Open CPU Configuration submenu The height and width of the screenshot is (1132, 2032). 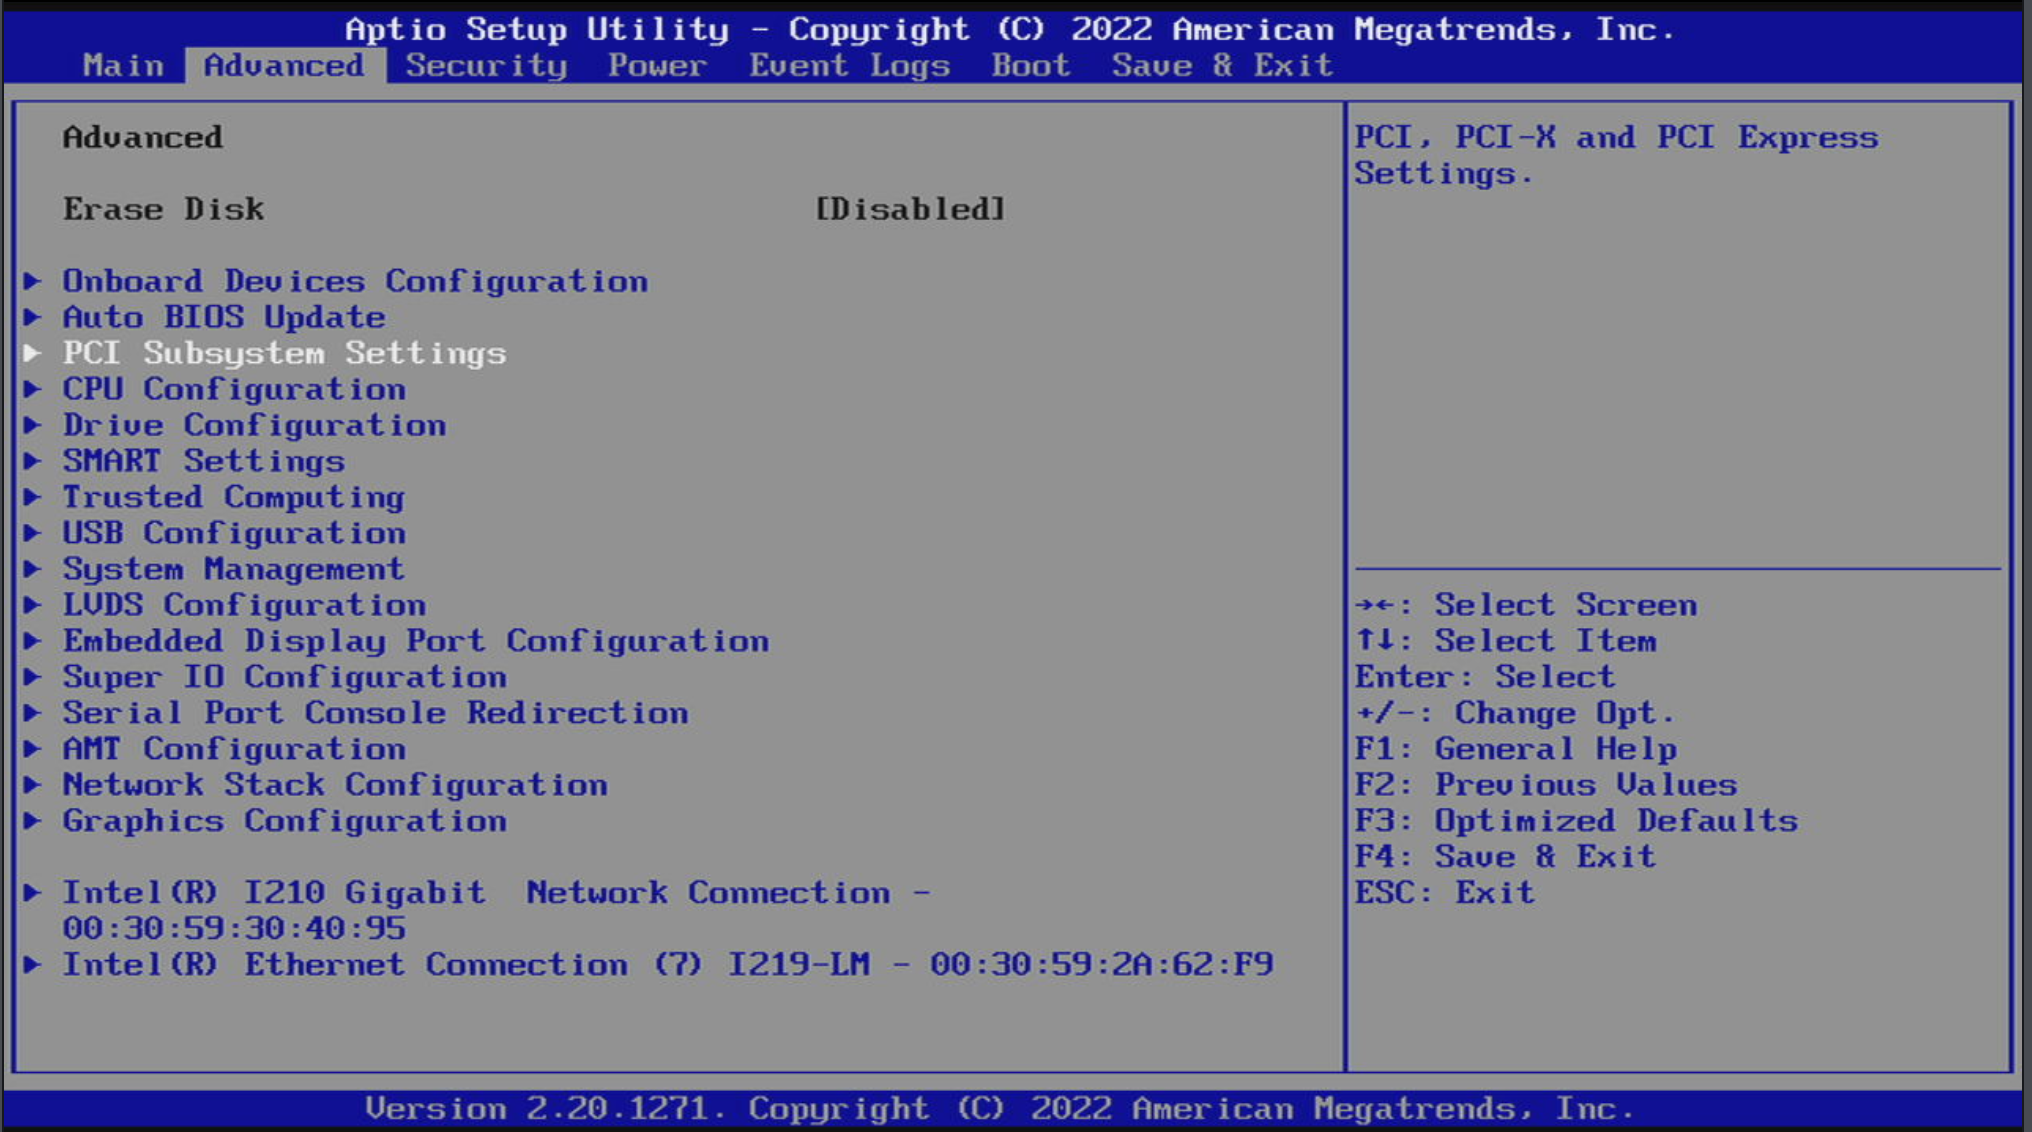(234, 389)
